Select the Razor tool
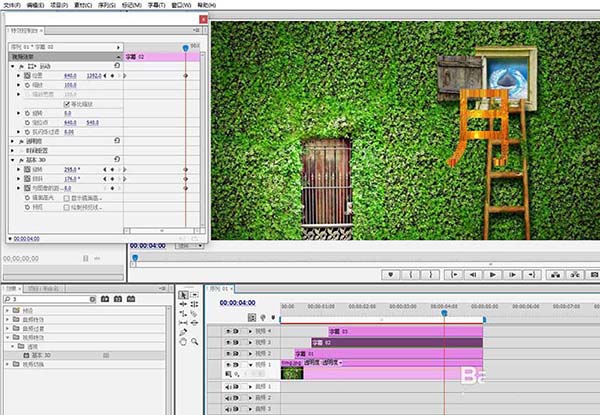This screenshot has width=600, height=415. pyautogui.click(x=194, y=314)
